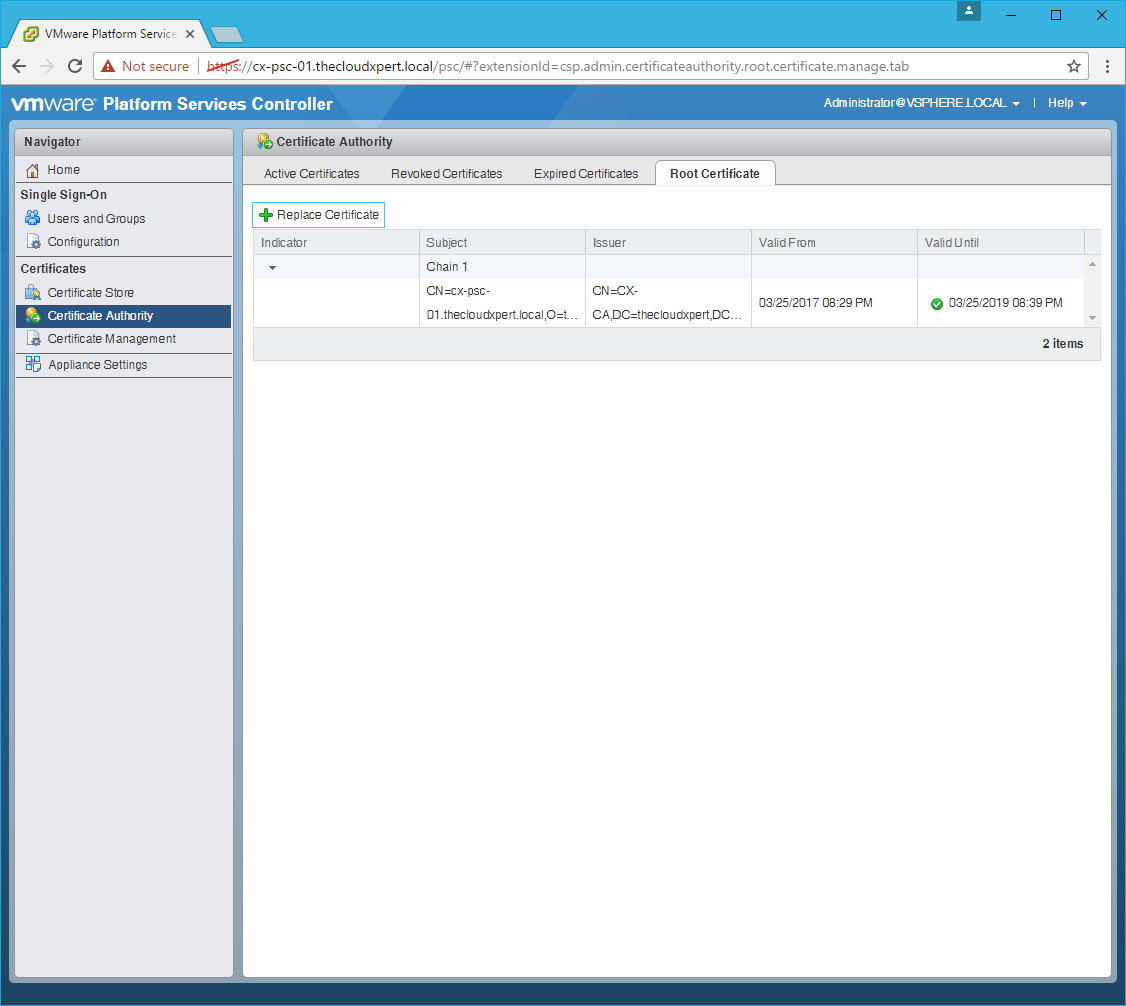Bookmark this page with star icon
This screenshot has width=1126, height=1006.
1073,66
